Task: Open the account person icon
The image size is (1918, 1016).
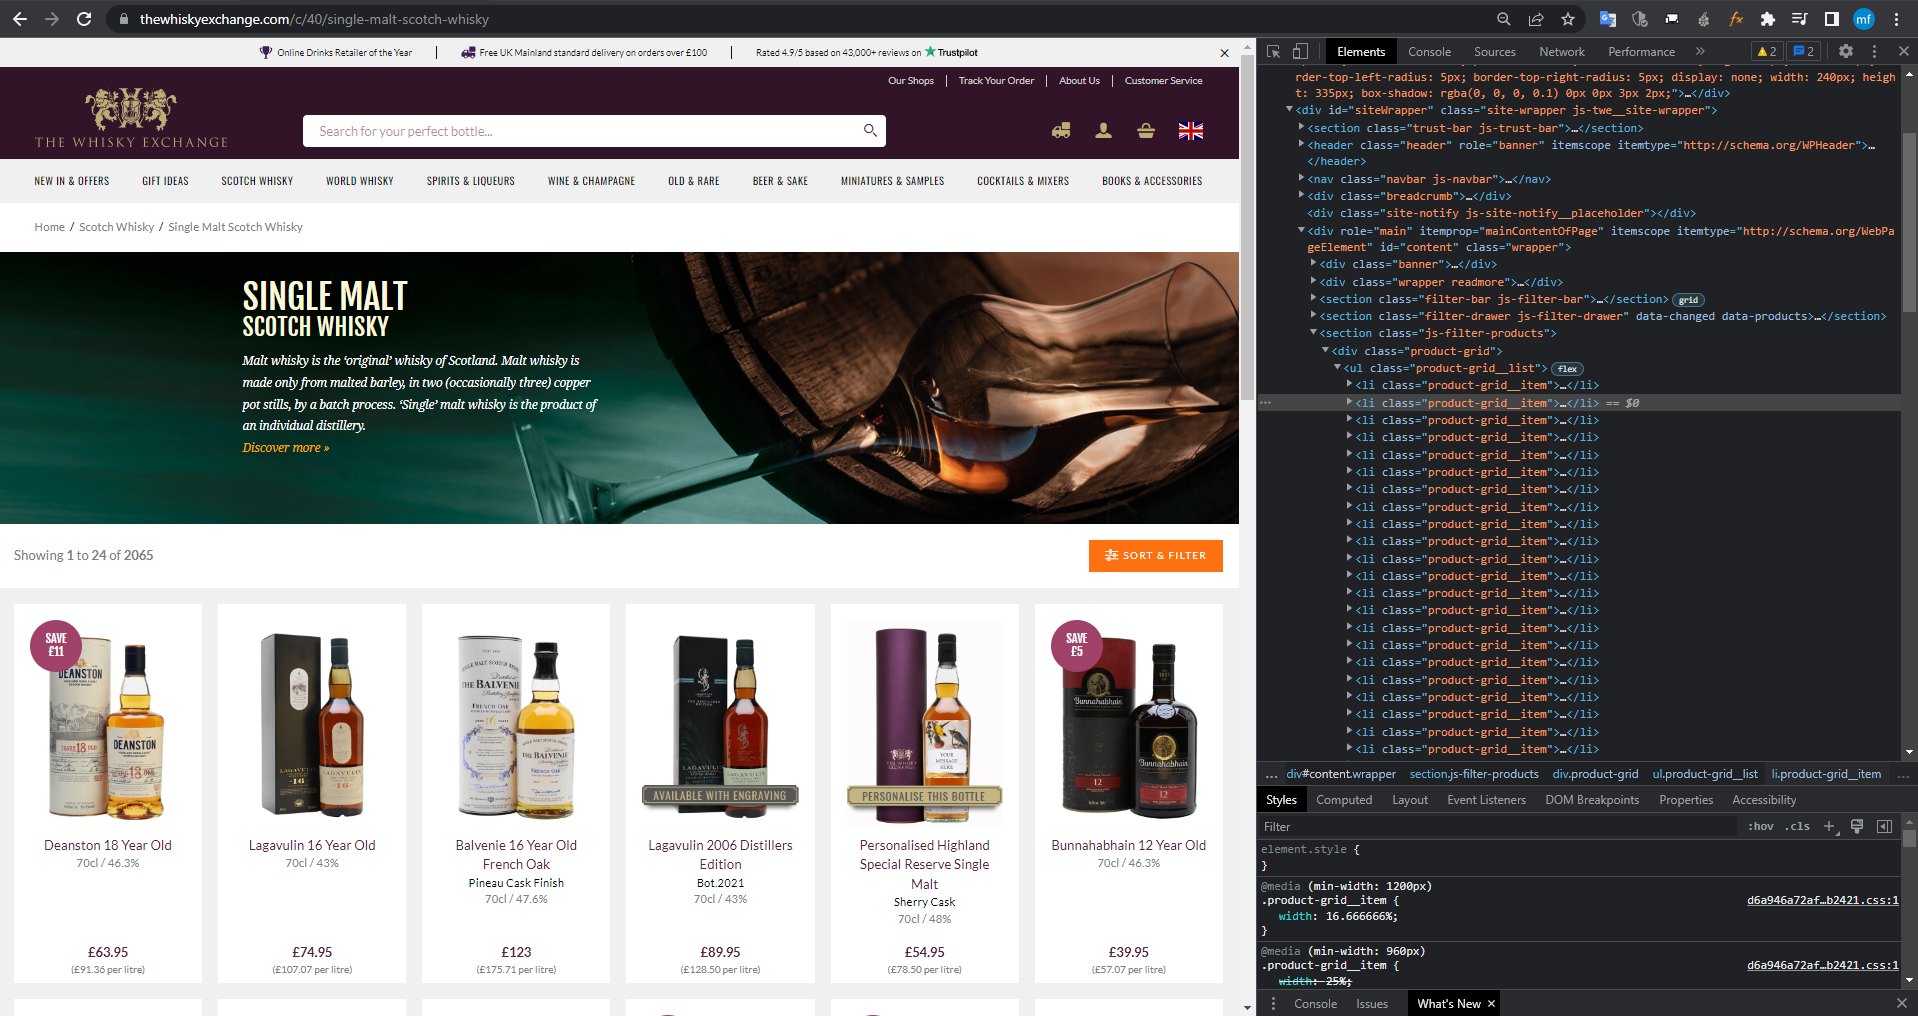Action: pyautogui.click(x=1103, y=131)
